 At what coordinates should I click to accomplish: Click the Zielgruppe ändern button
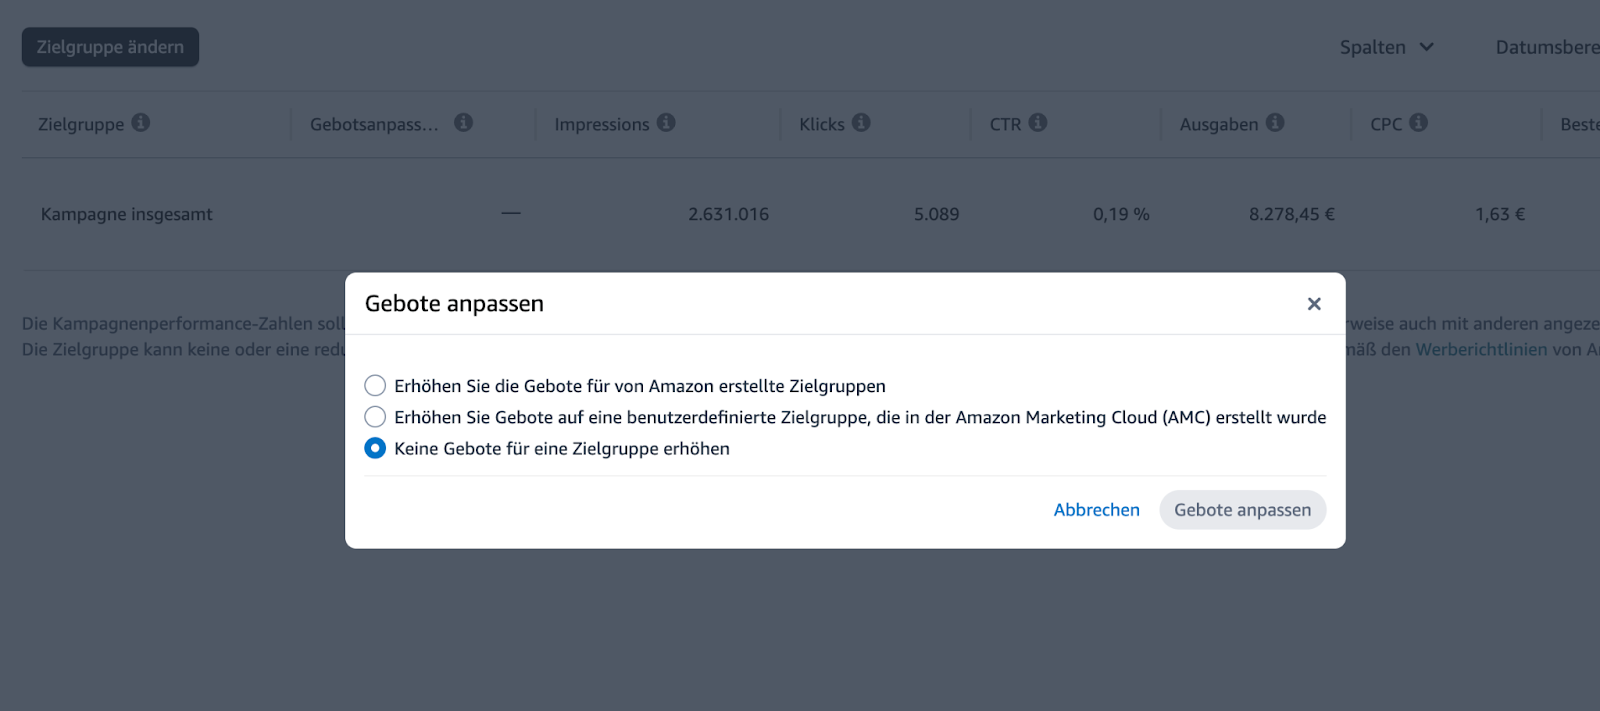pos(110,47)
